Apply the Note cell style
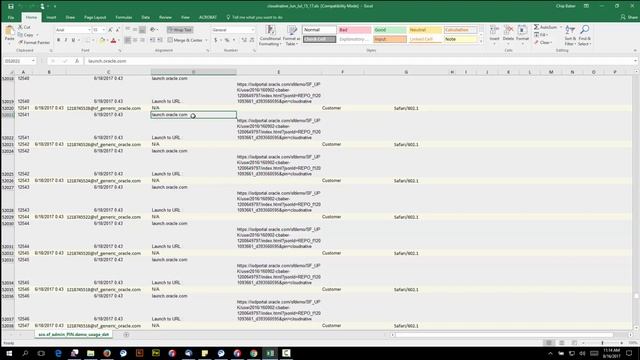 point(460,39)
